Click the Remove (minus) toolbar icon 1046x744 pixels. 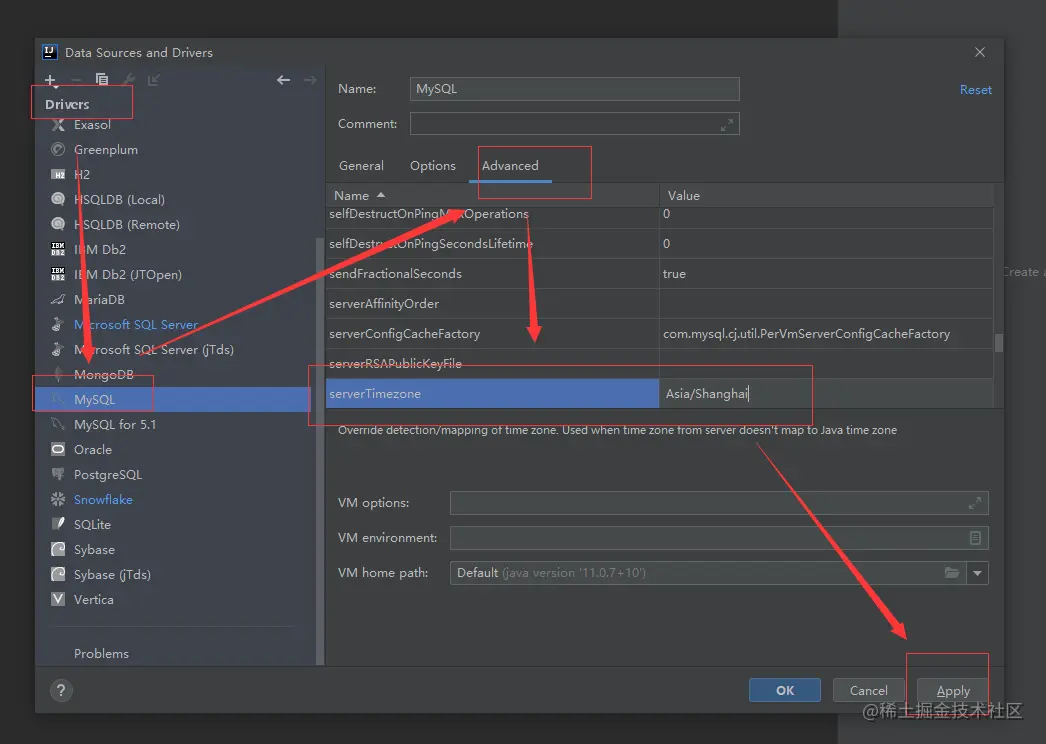(76, 80)
